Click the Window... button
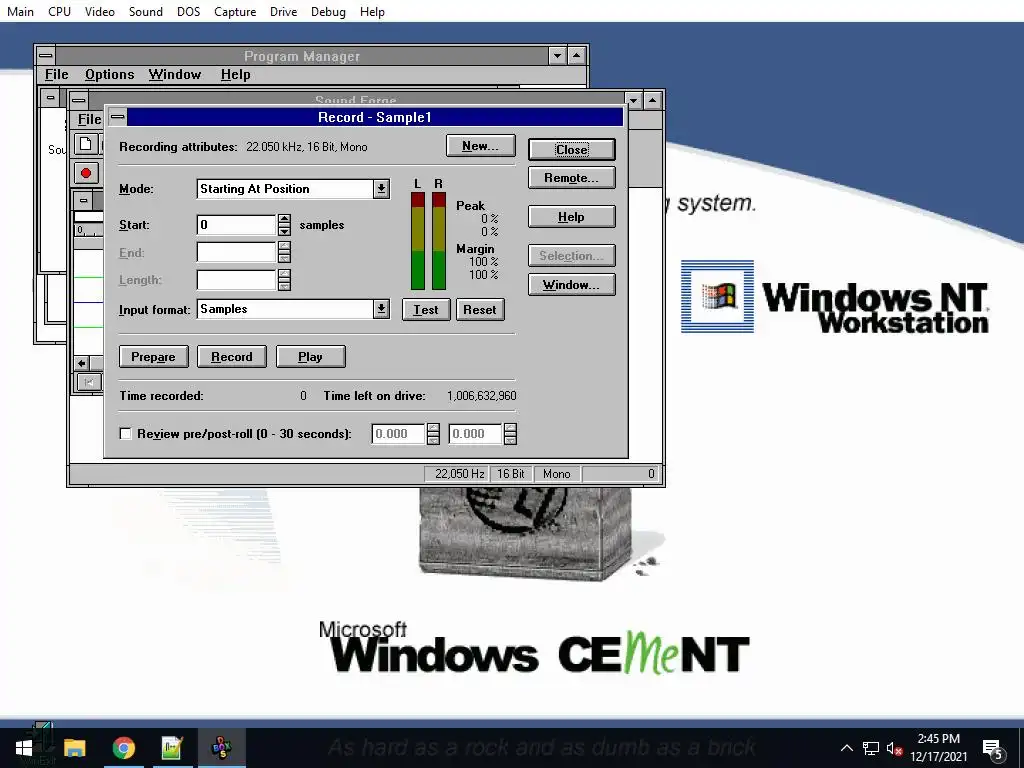Viewport: 1024px width, 768px height. pyautogui.click(x=571, y=285)
